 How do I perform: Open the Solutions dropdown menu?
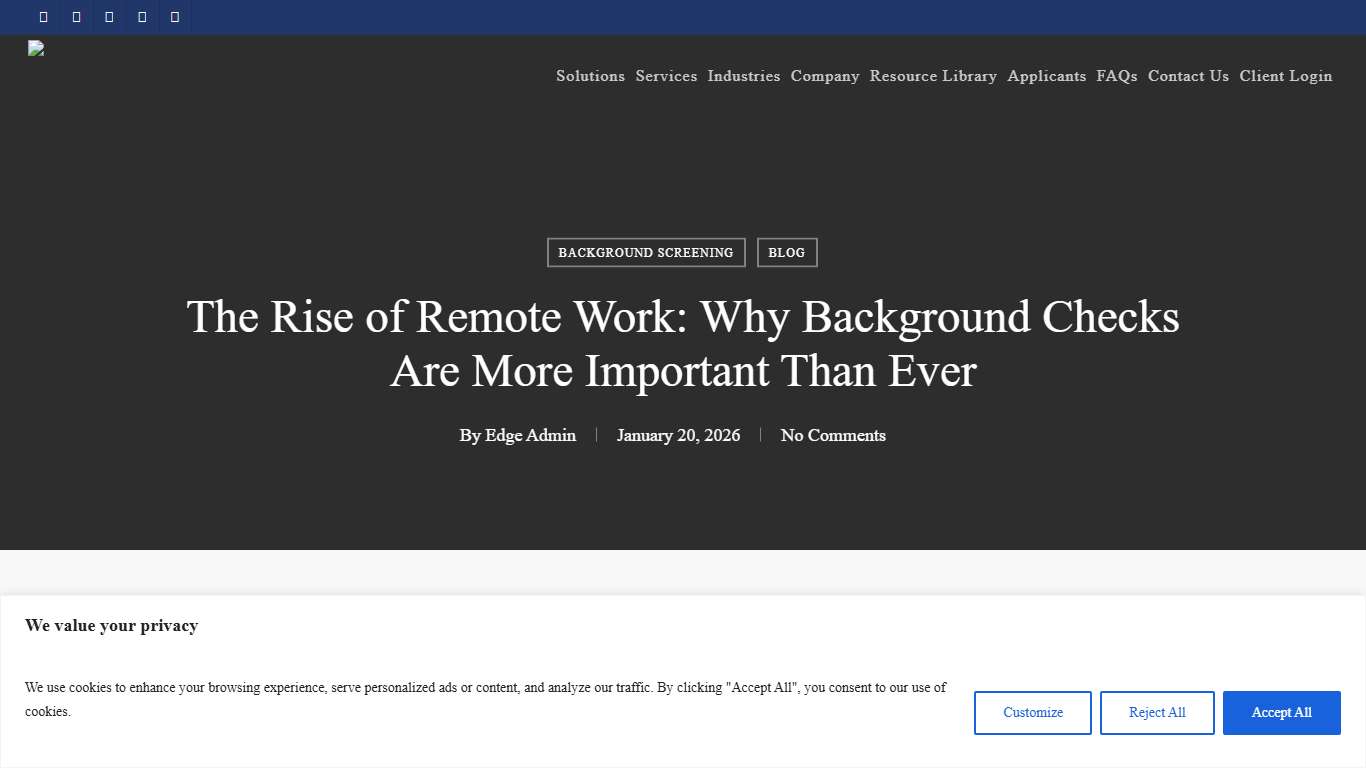coord(590,76)
